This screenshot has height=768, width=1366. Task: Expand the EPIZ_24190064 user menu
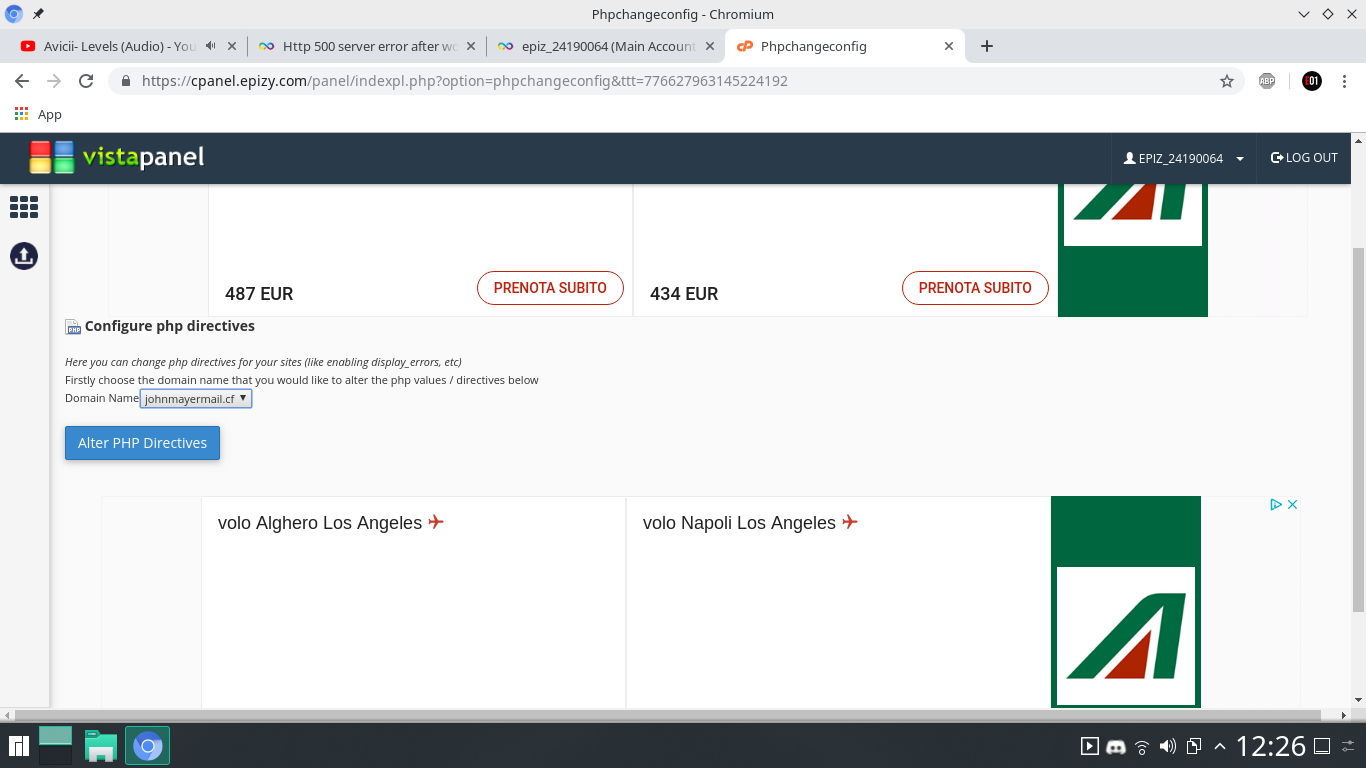(1184, 158)
